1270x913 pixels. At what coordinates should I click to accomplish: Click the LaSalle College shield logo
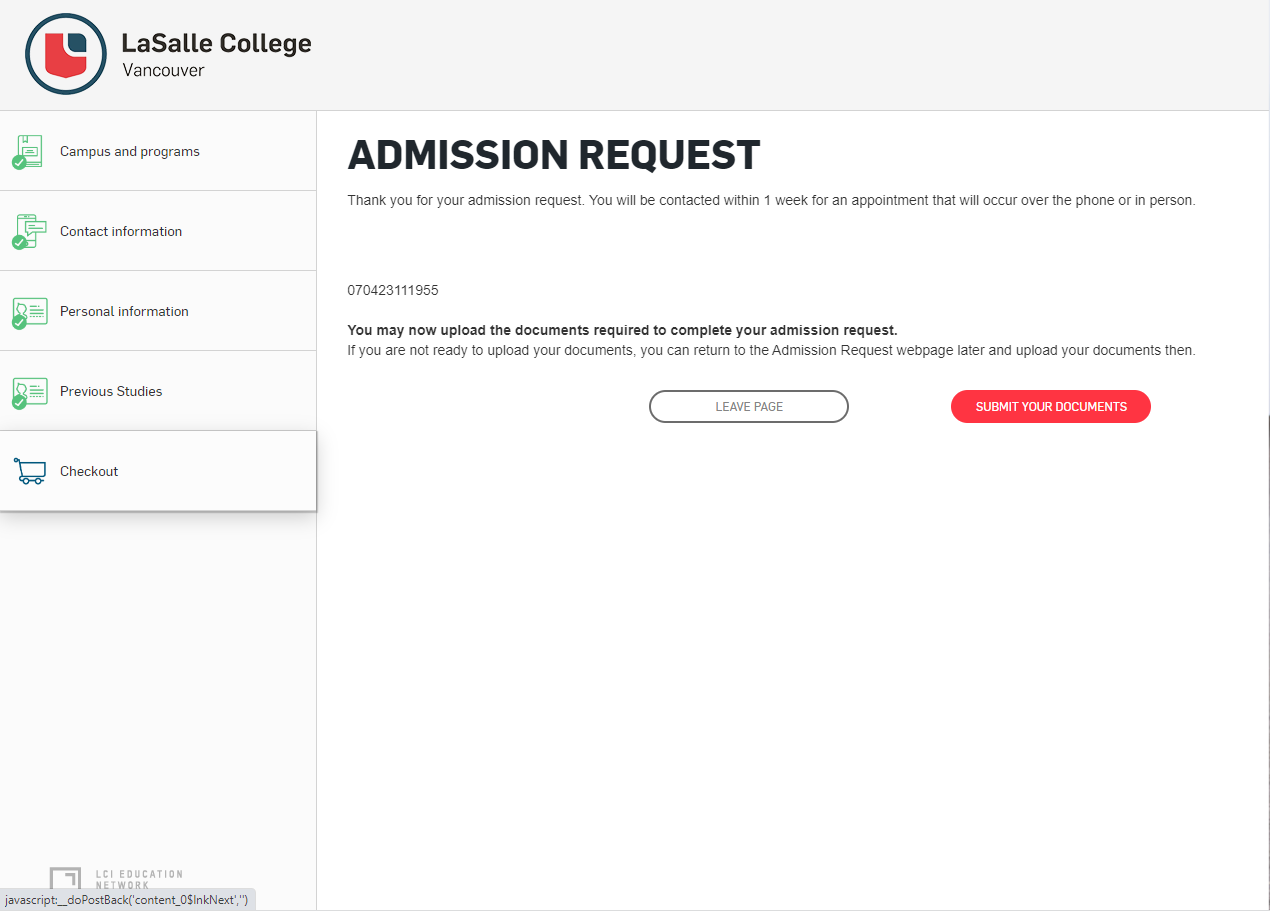pyautogui.click(x=66, y=54)
